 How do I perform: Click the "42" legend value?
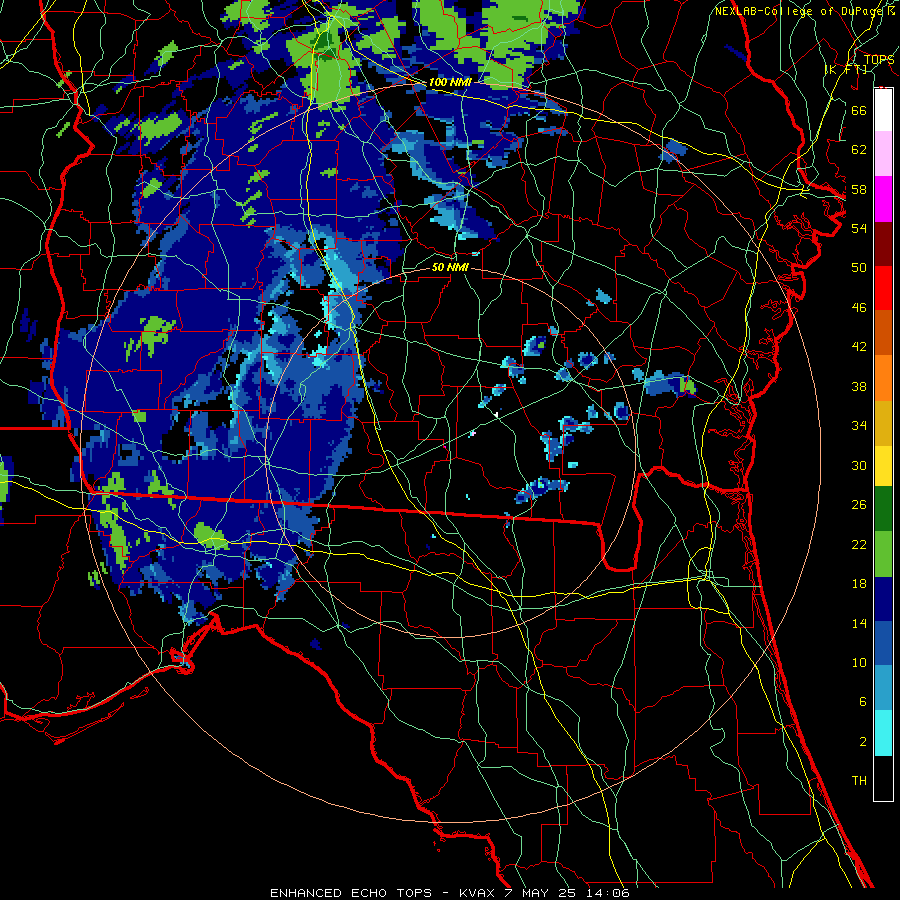pos(859,347)
